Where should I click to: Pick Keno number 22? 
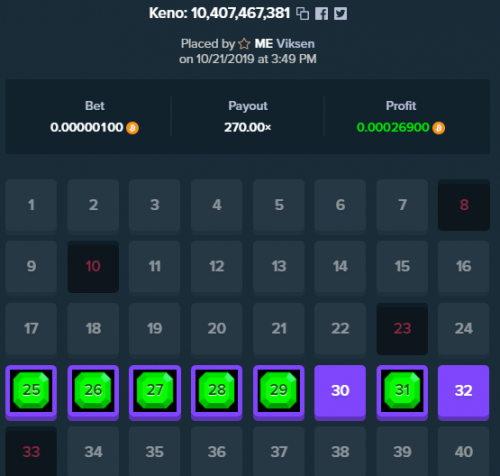point(340,329)
